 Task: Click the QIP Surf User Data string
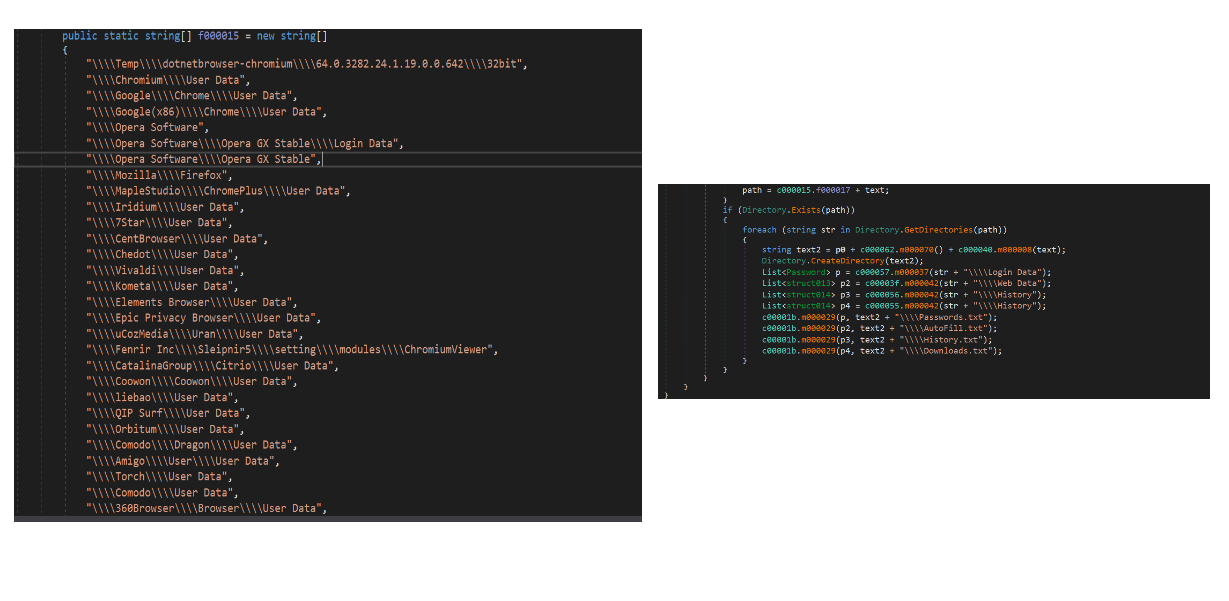tap(168, 413)
